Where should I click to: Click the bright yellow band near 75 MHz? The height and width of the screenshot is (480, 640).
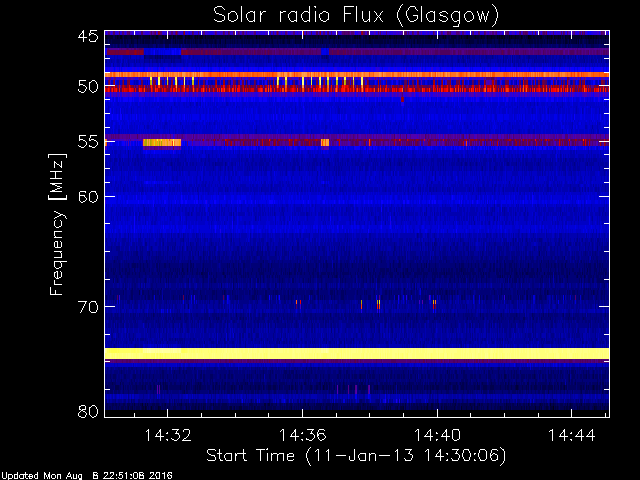pyautogui.click(x=357, y=353)
